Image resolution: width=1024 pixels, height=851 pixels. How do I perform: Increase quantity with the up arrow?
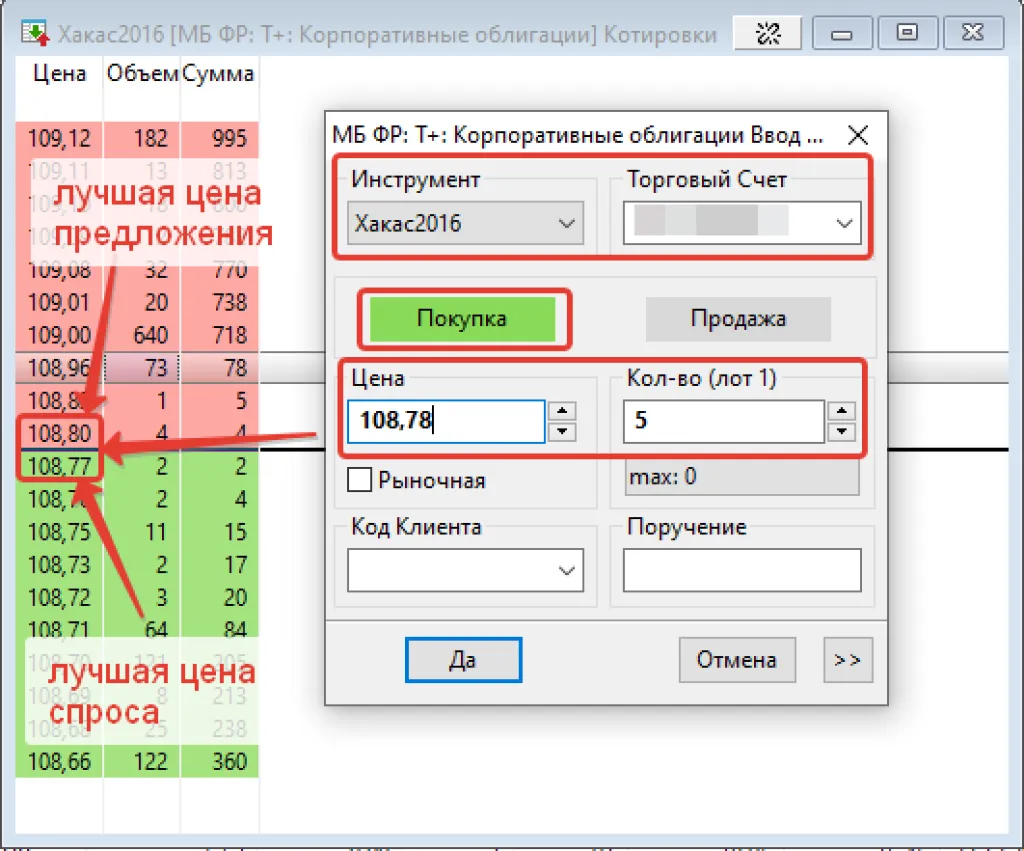pos(843,411)
